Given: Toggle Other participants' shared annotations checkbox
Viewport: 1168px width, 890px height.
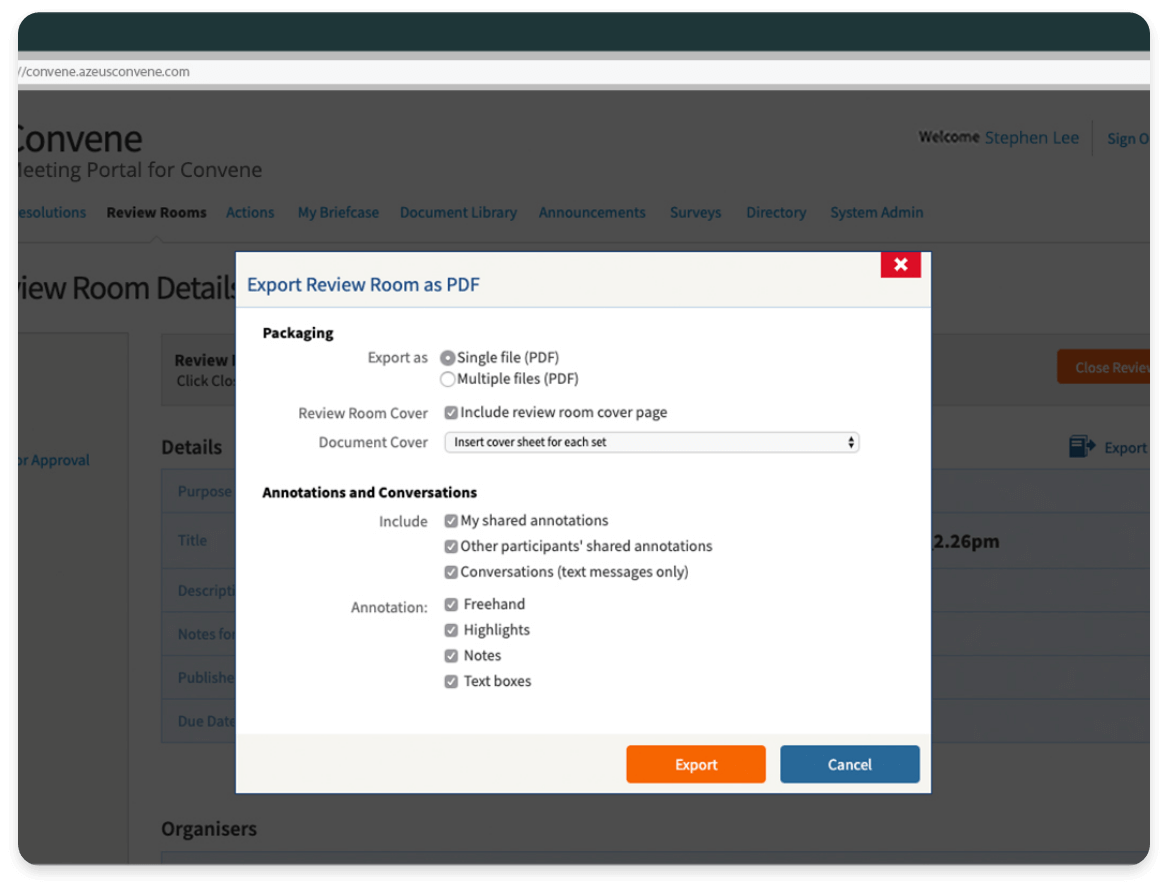Looking at the screenshot, I should point(451,547).
